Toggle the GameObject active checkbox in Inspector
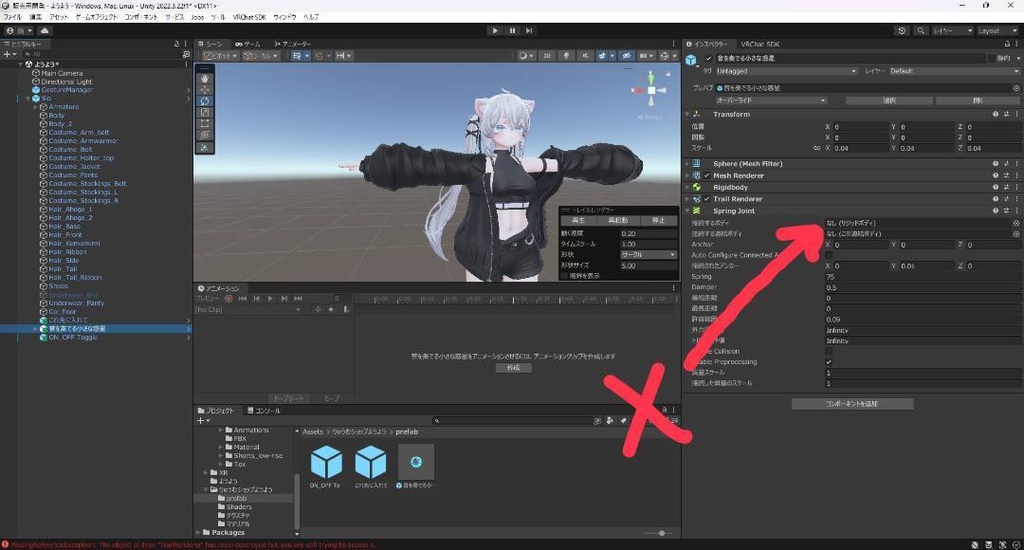This screenshot has width=1024, height=550. point(709,58)
